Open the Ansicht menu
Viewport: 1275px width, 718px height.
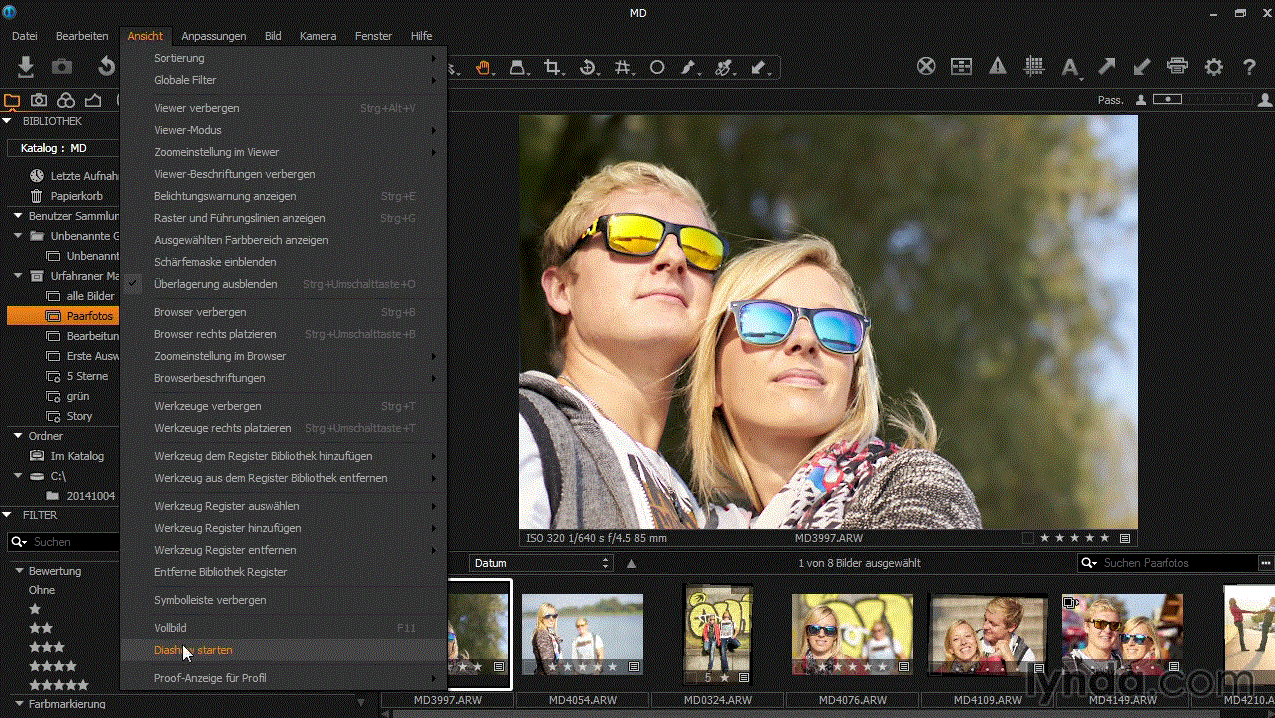145,36
